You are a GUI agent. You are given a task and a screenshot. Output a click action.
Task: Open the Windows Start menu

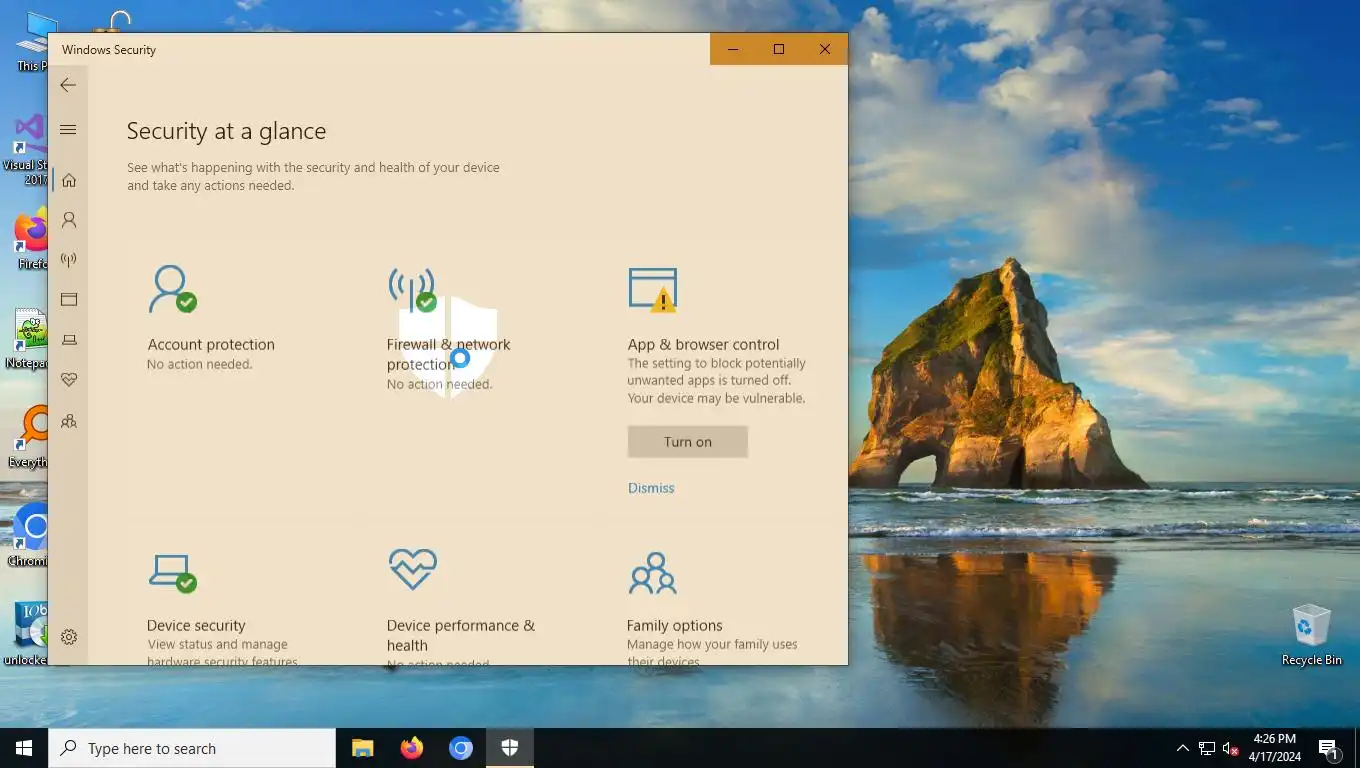pos(24,748)
